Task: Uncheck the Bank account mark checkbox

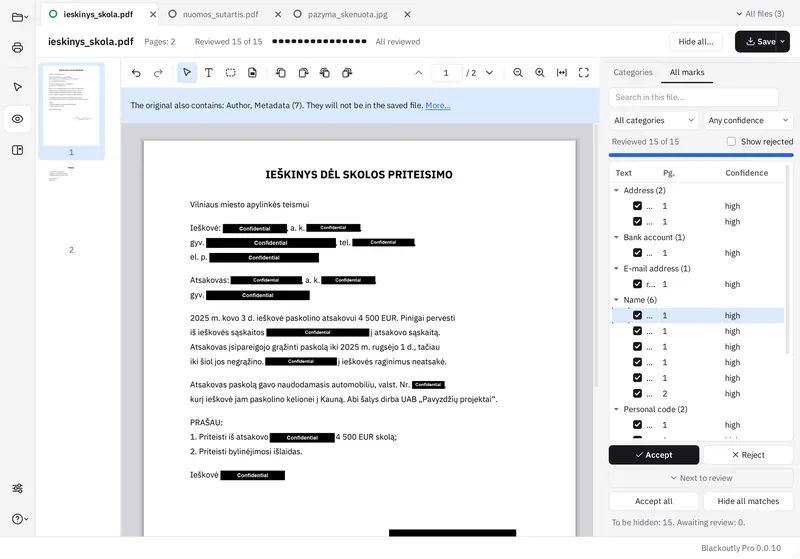Action: click(x=637, y=252)
